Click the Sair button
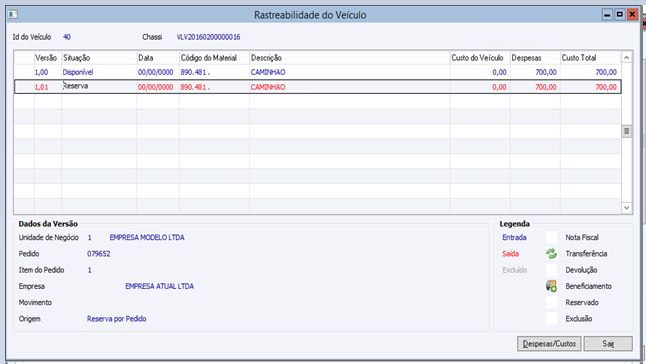The width and height of the screenshot is (646, 364). (608, 343)
